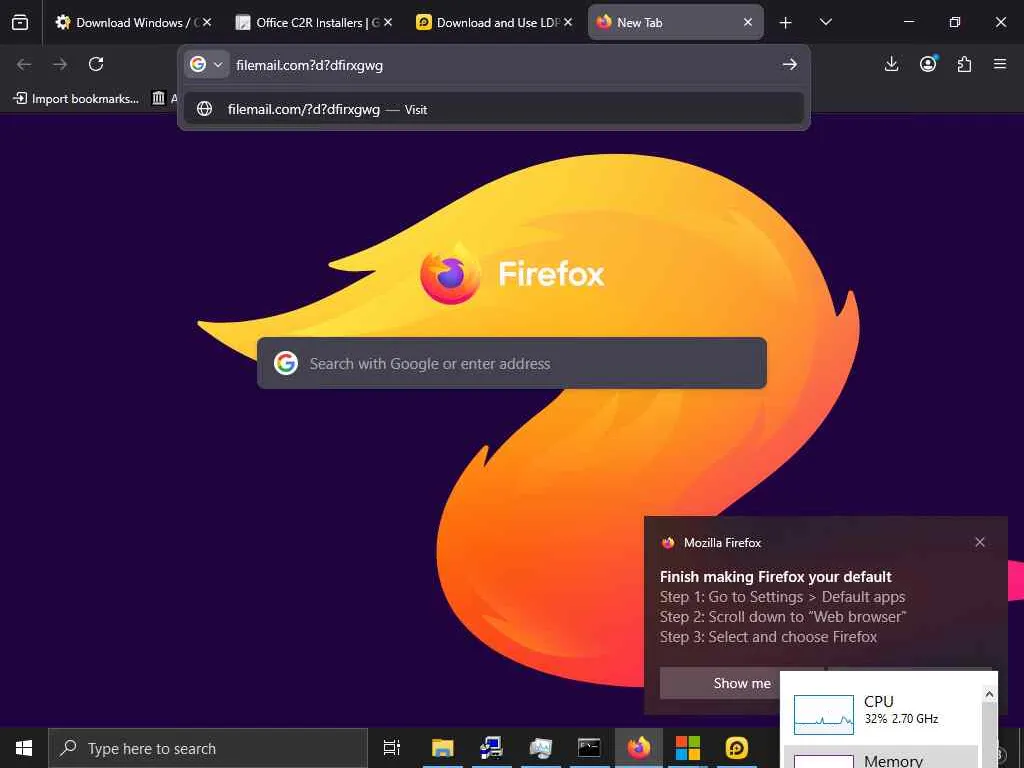This screenshot has width=1024, height=768.
Task: Select the New Tab tab
Action: 675,22
